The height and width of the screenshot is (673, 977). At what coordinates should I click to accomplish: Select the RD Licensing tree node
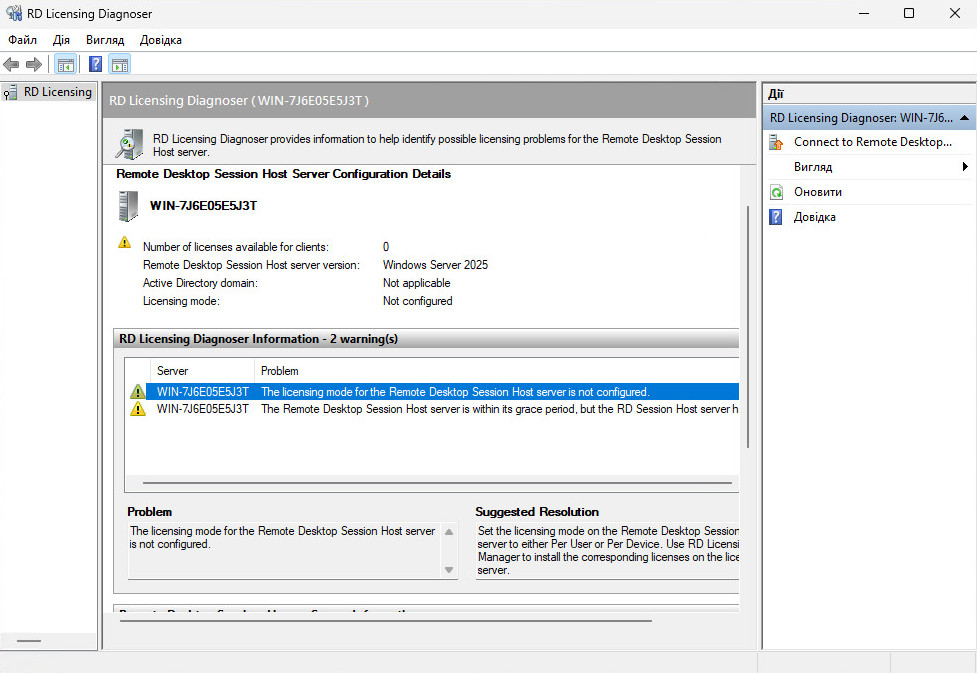coord(48,92)
